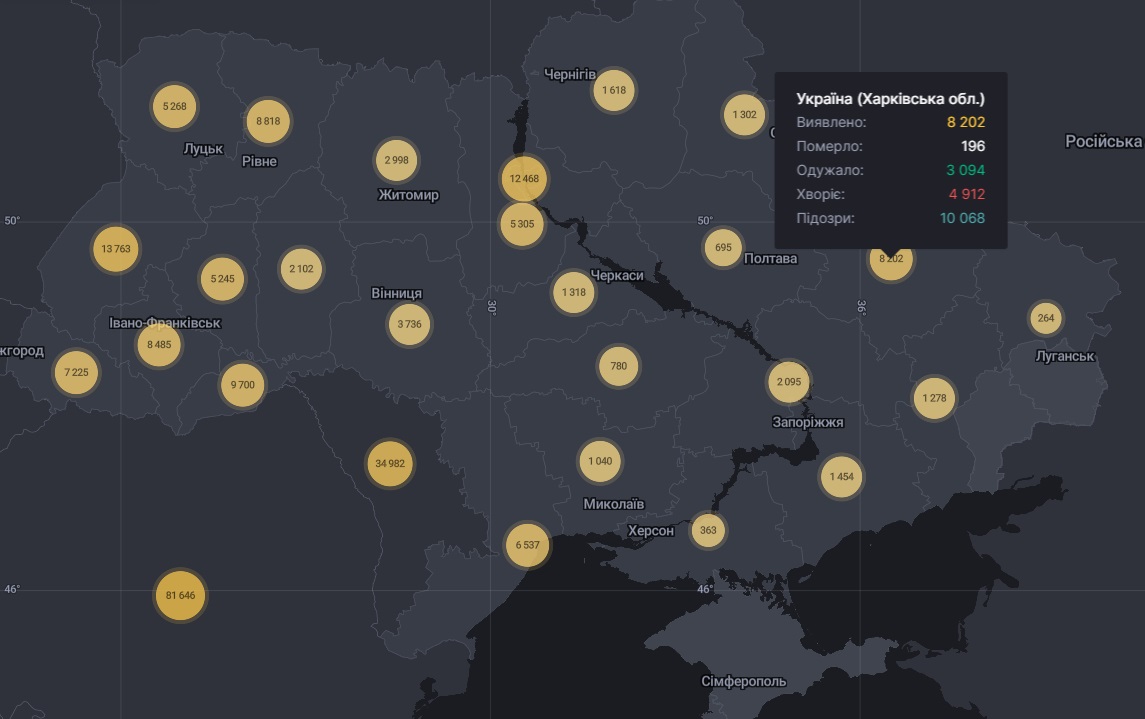Click the 5 268 bubble above Луцьк
The image size is (1145, 719).
click(x=175, y=106)
